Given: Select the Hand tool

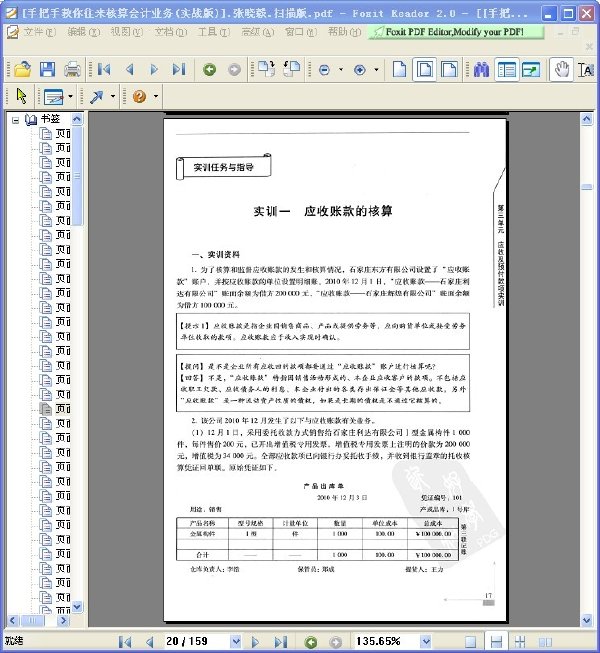Looking at the screenshot, I should point(561,69).
